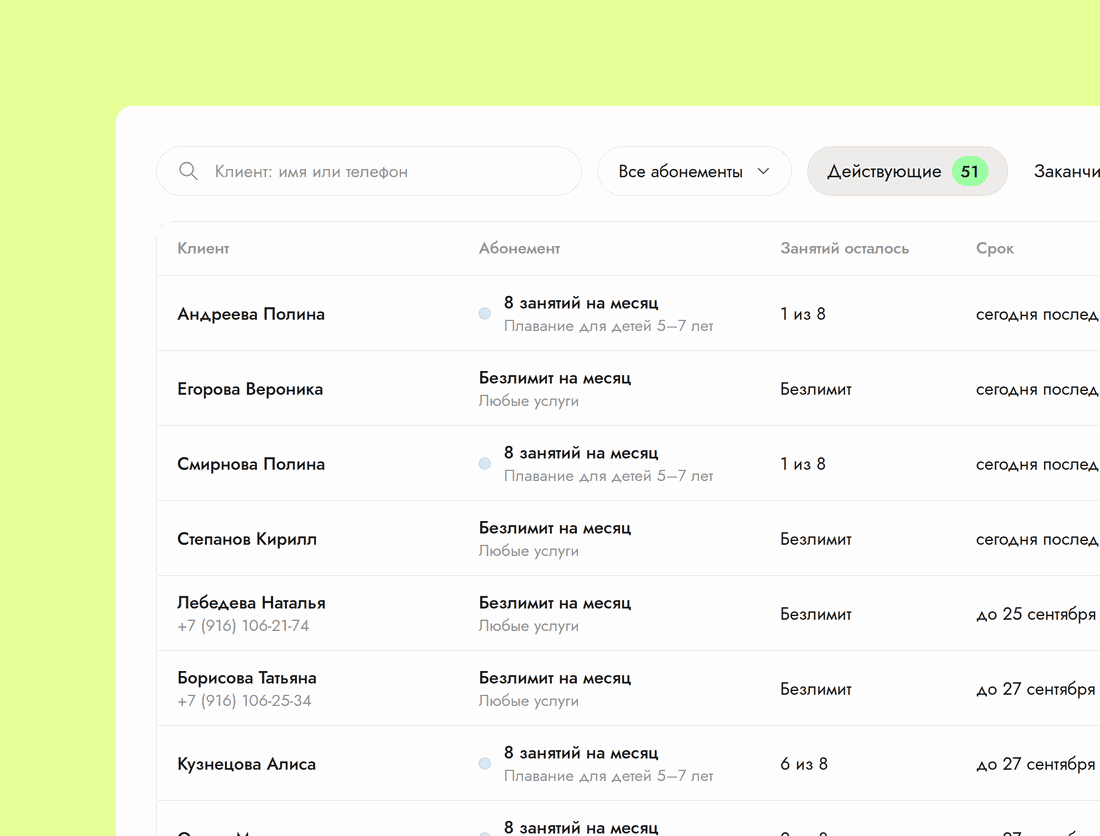Viewport: 1100px width, 836px height.
Task: Open client Борисова Татьяна
Action: click(247, 678)
